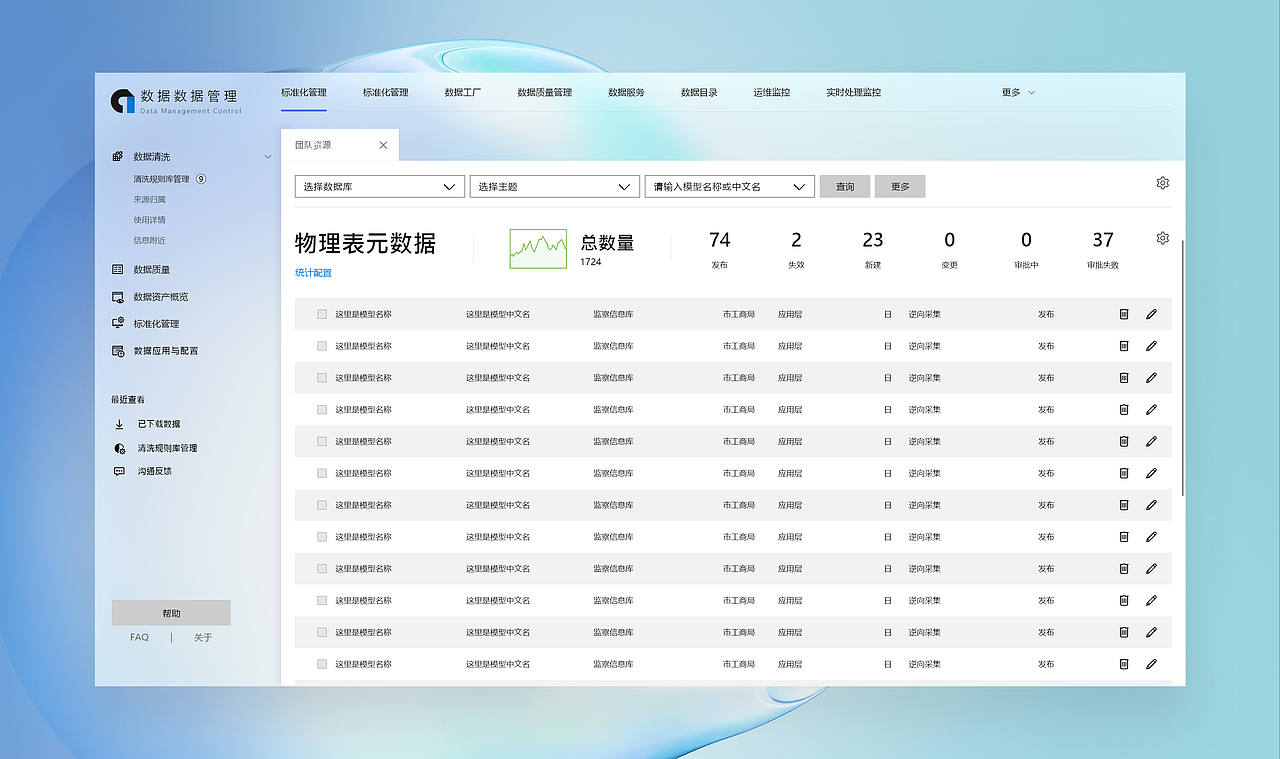The width and height of the screenshot is (1280, 759).
Task: Click the copy icon on the second row
Action: click(x=1123, y=345)
